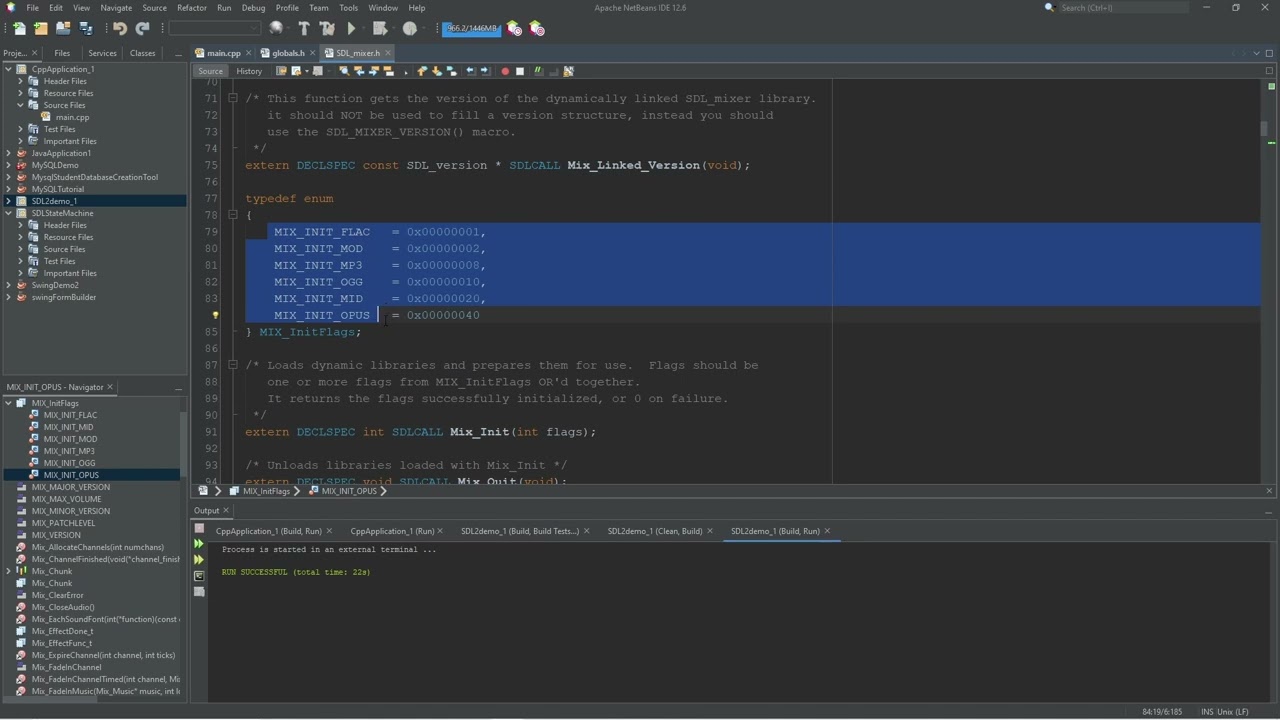Select MIX_MAJOR_VERSION in the Navigator
Image resolution: width=1280 pixels, height=720 pixels.
70,487
